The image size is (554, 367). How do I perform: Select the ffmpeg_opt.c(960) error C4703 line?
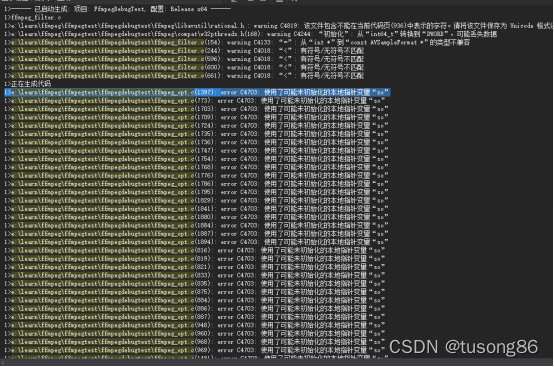[x=195, y=333]
